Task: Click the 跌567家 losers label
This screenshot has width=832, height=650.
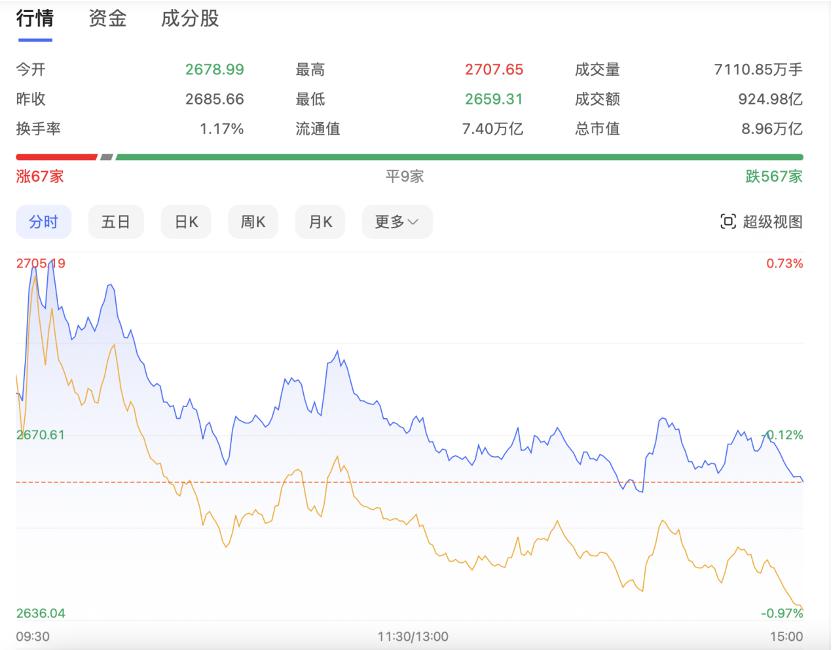Action: pos(773,176)
